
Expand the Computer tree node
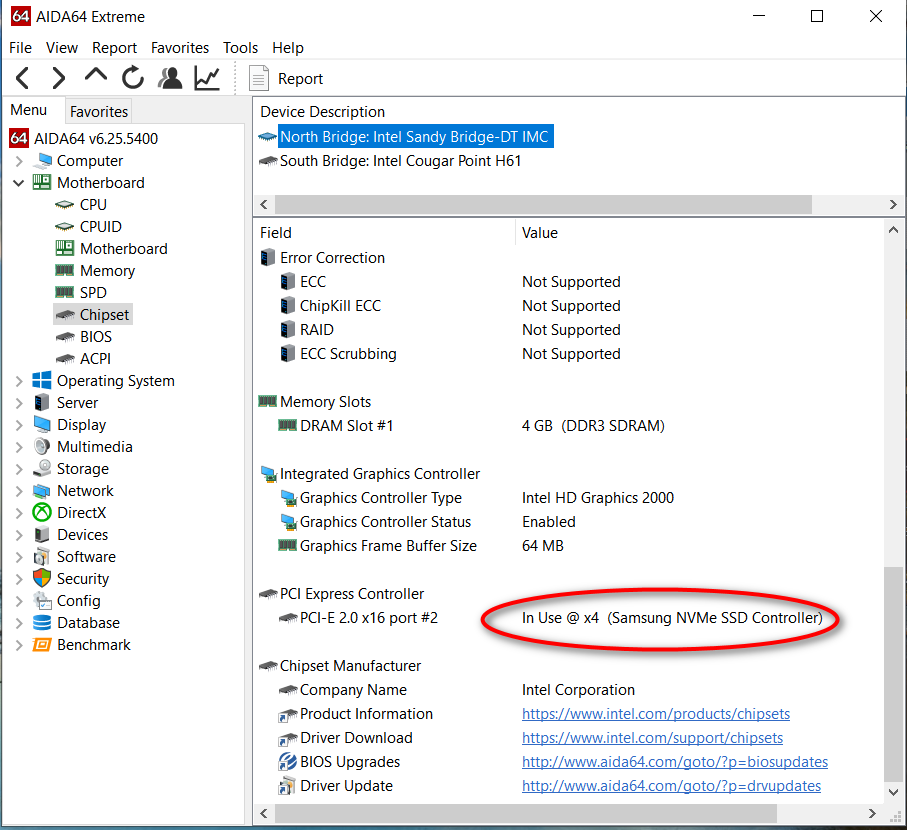point(19,161)
